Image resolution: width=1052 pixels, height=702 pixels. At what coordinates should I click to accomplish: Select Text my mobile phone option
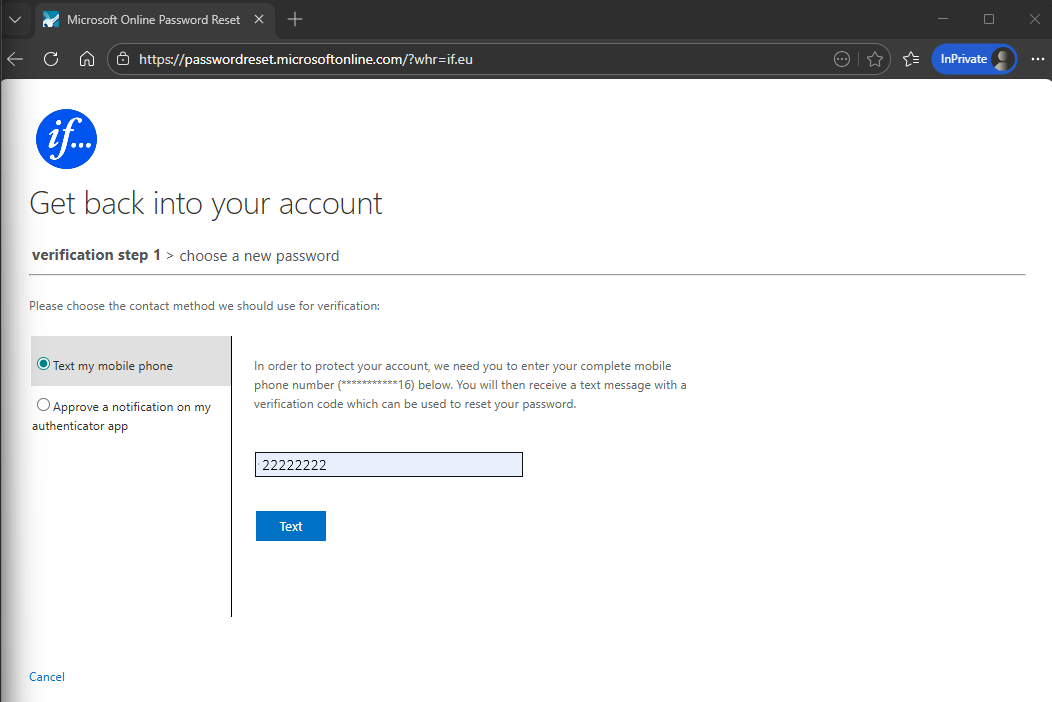tap(44, 364)
